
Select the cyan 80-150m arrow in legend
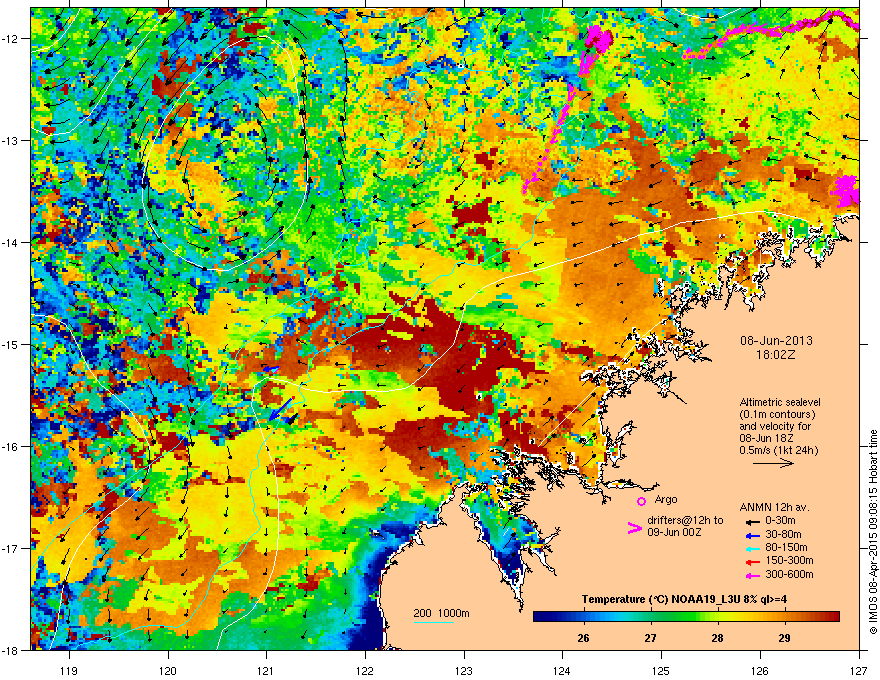tap(751, 548)
